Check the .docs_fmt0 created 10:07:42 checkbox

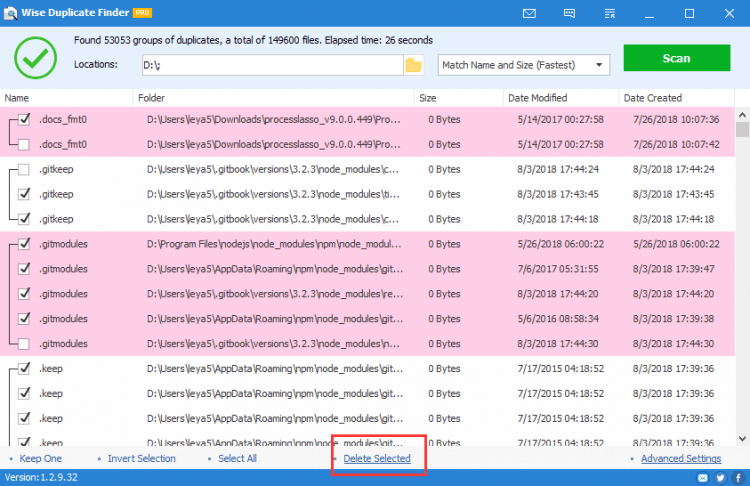(x=24, y=144)
